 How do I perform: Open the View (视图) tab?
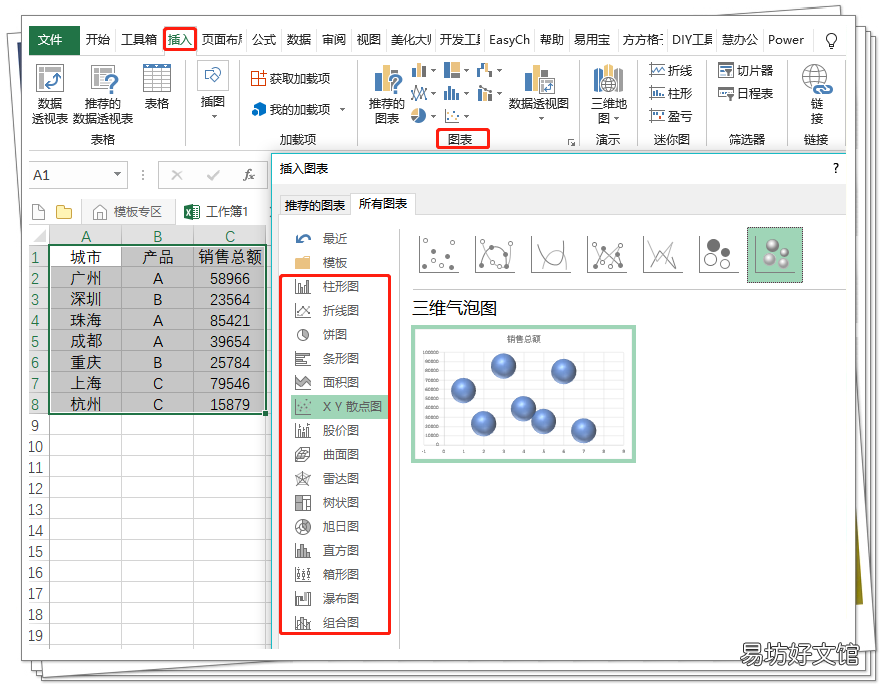coord(369,40)
